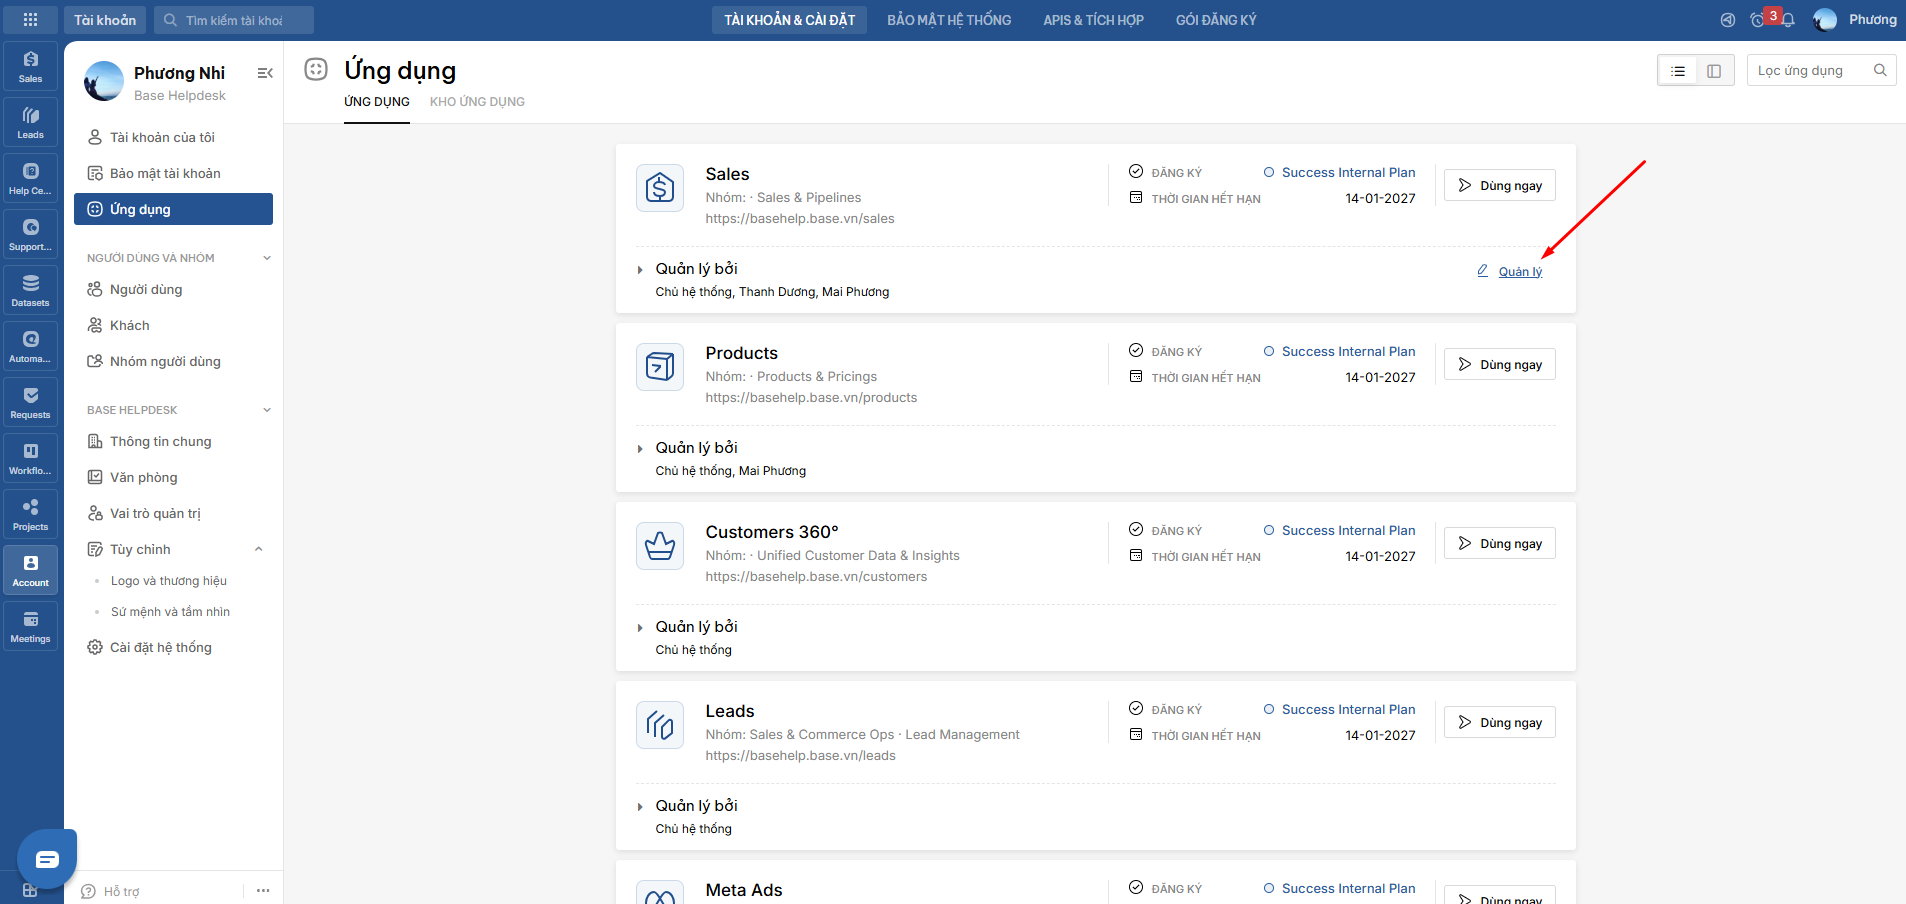Image resolution: width=1906 pixels, height=904 pixels.
Task: Open APIs & Tích hợp top menu
Action: [1093, 20]
